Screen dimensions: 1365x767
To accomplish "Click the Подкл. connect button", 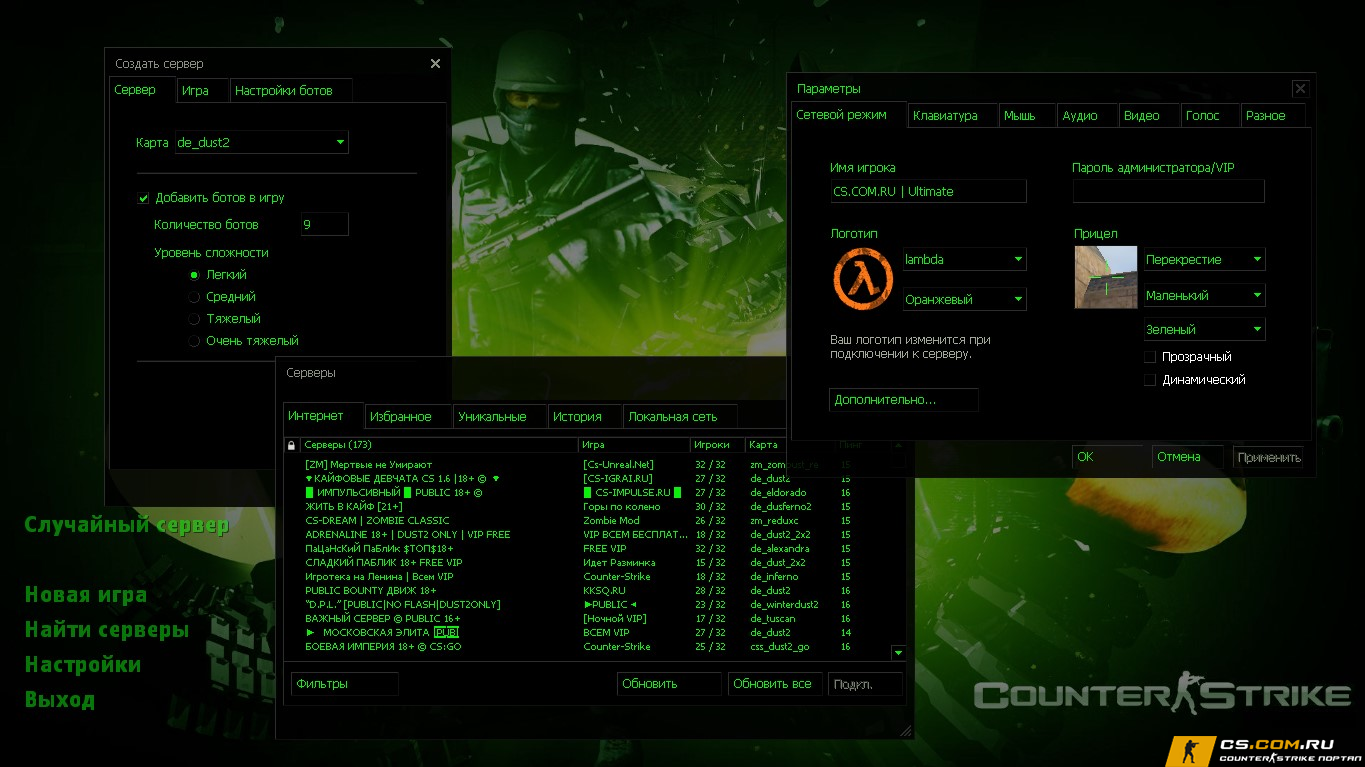I will [866, 684].
